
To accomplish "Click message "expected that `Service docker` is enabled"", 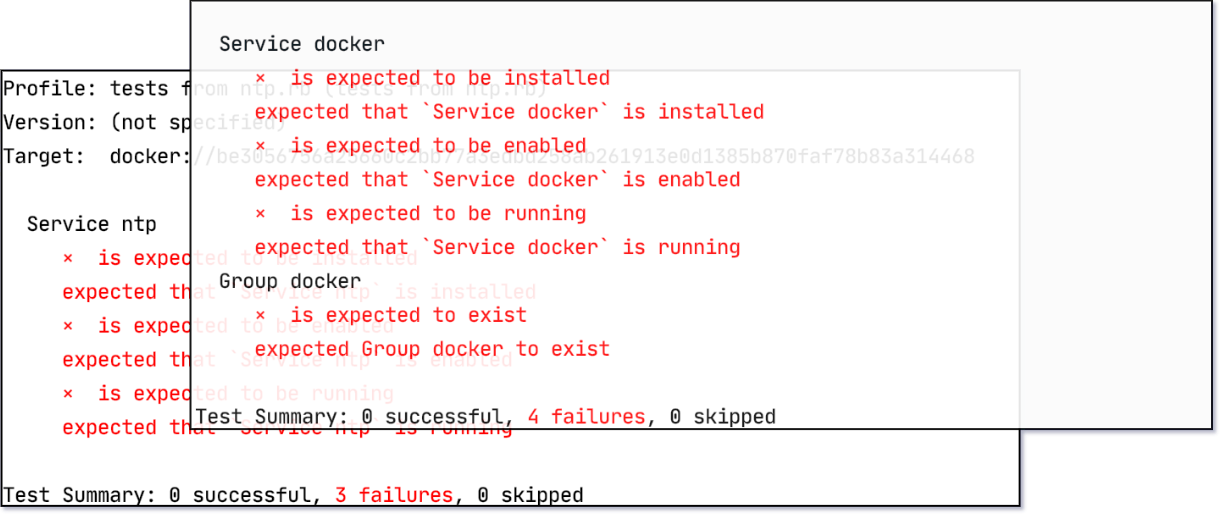I will point(497,180).
